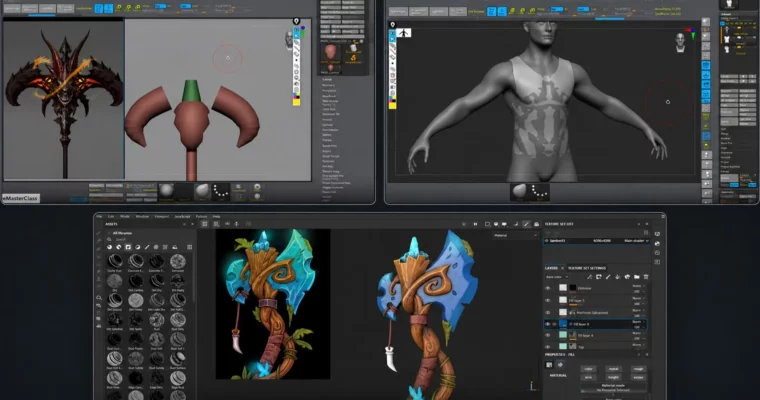This screenshot has height=400, width=760.
Task: Open the stroke dots picker in left ZBrush window
Action: click(221, 191)
